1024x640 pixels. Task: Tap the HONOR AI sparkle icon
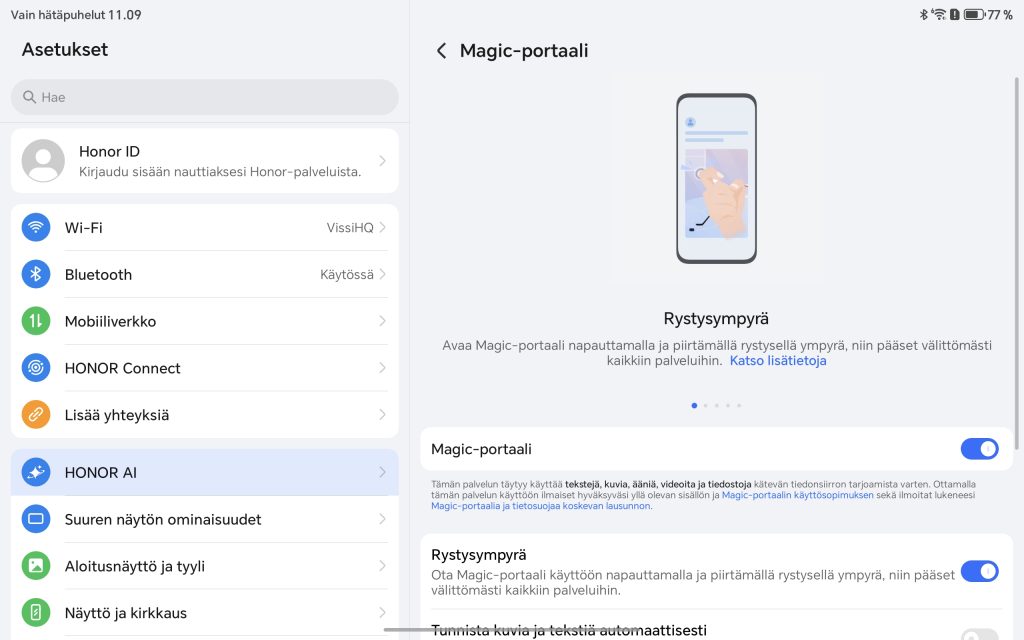click(x=36, y=472)
